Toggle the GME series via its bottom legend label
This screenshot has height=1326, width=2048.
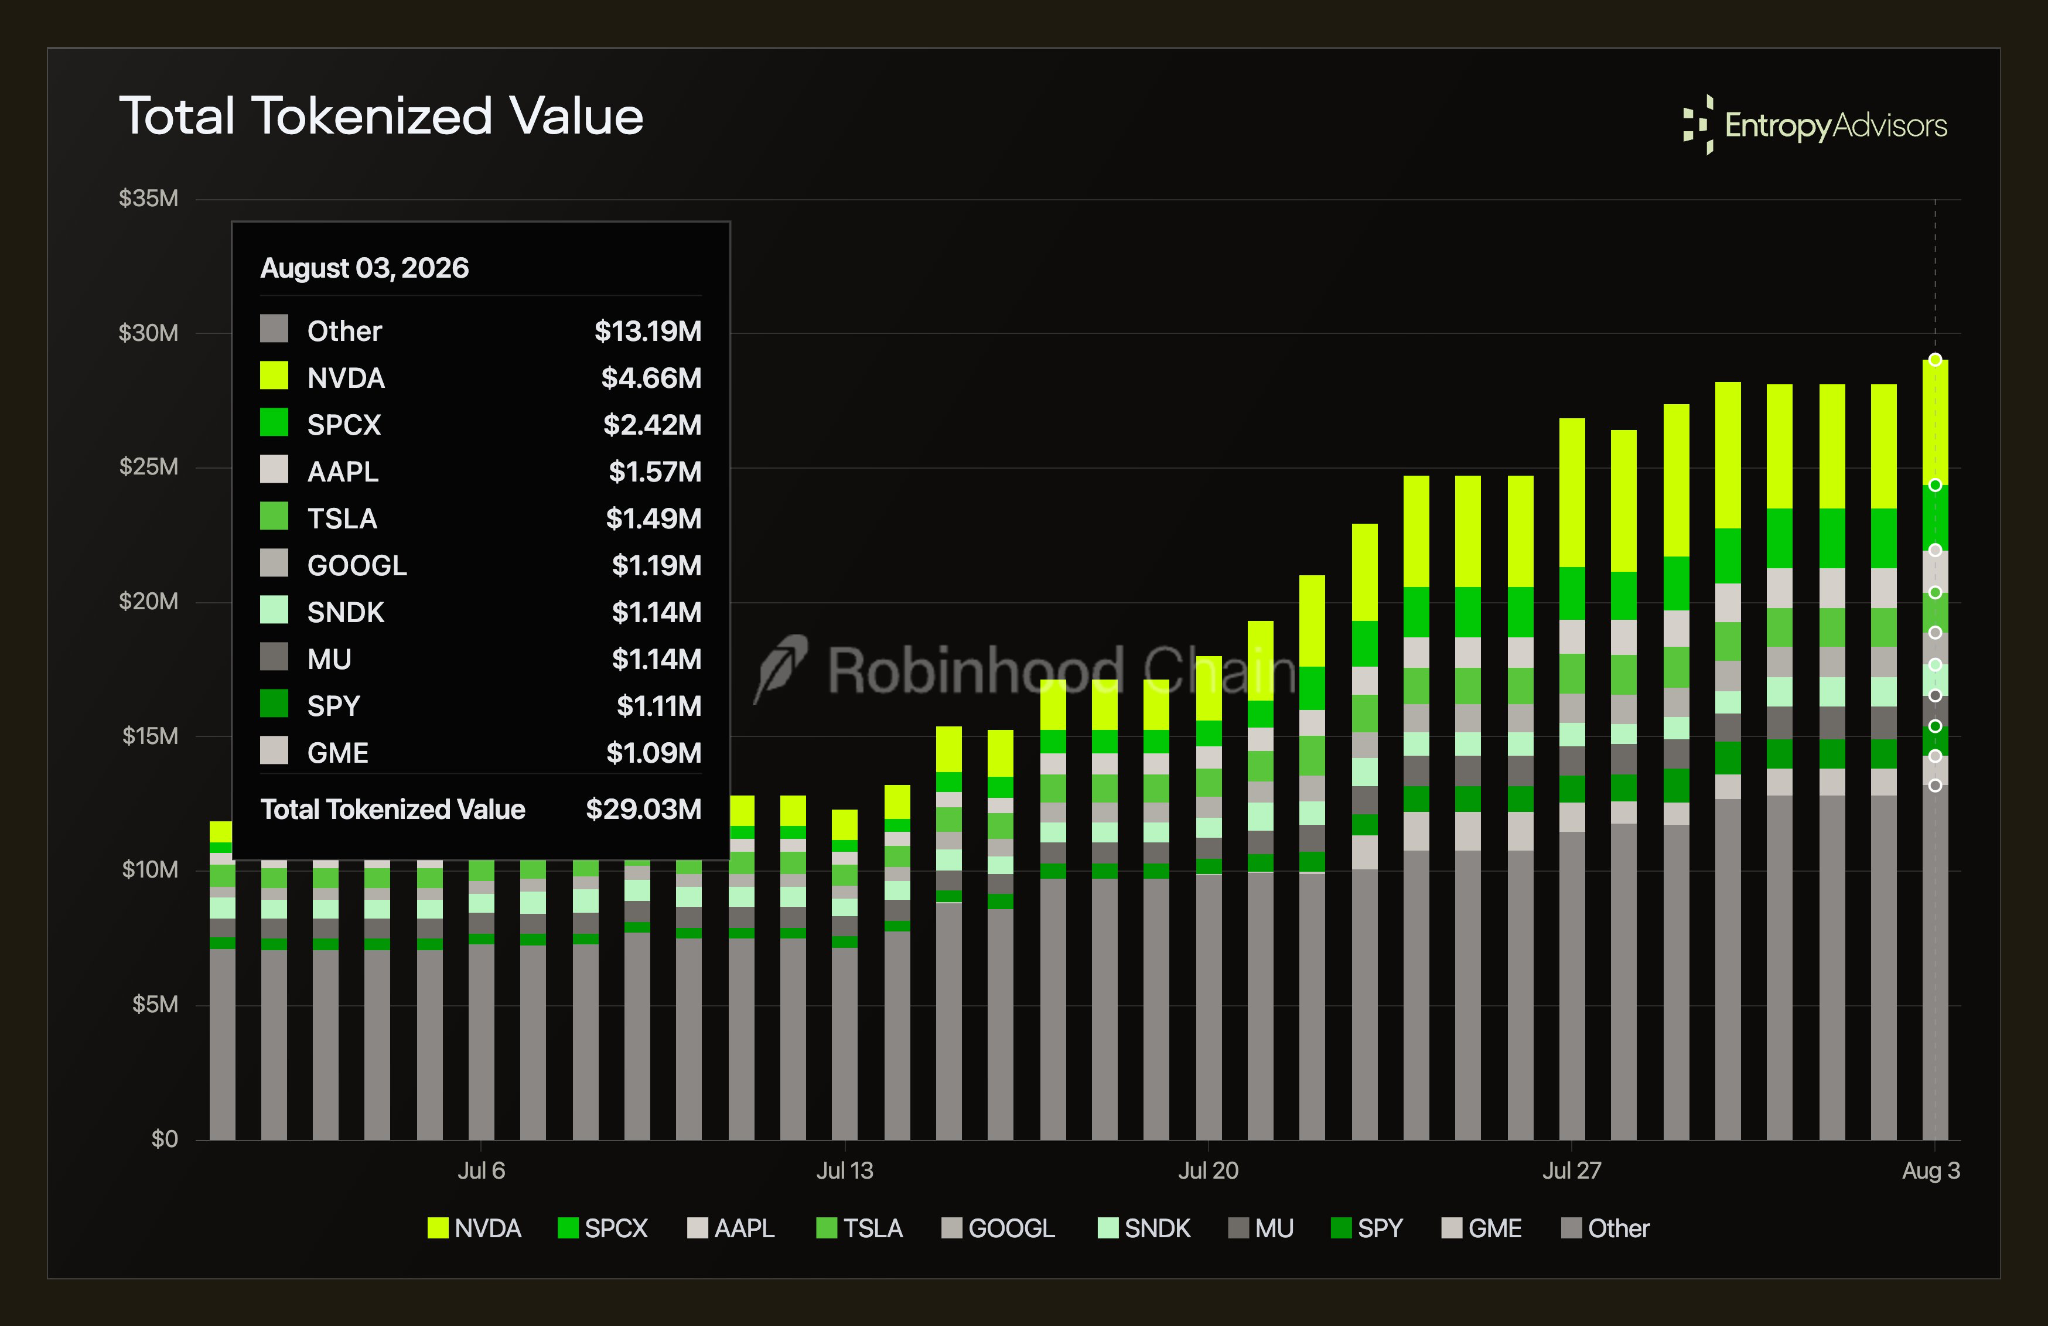[x=1495, y=1228]
